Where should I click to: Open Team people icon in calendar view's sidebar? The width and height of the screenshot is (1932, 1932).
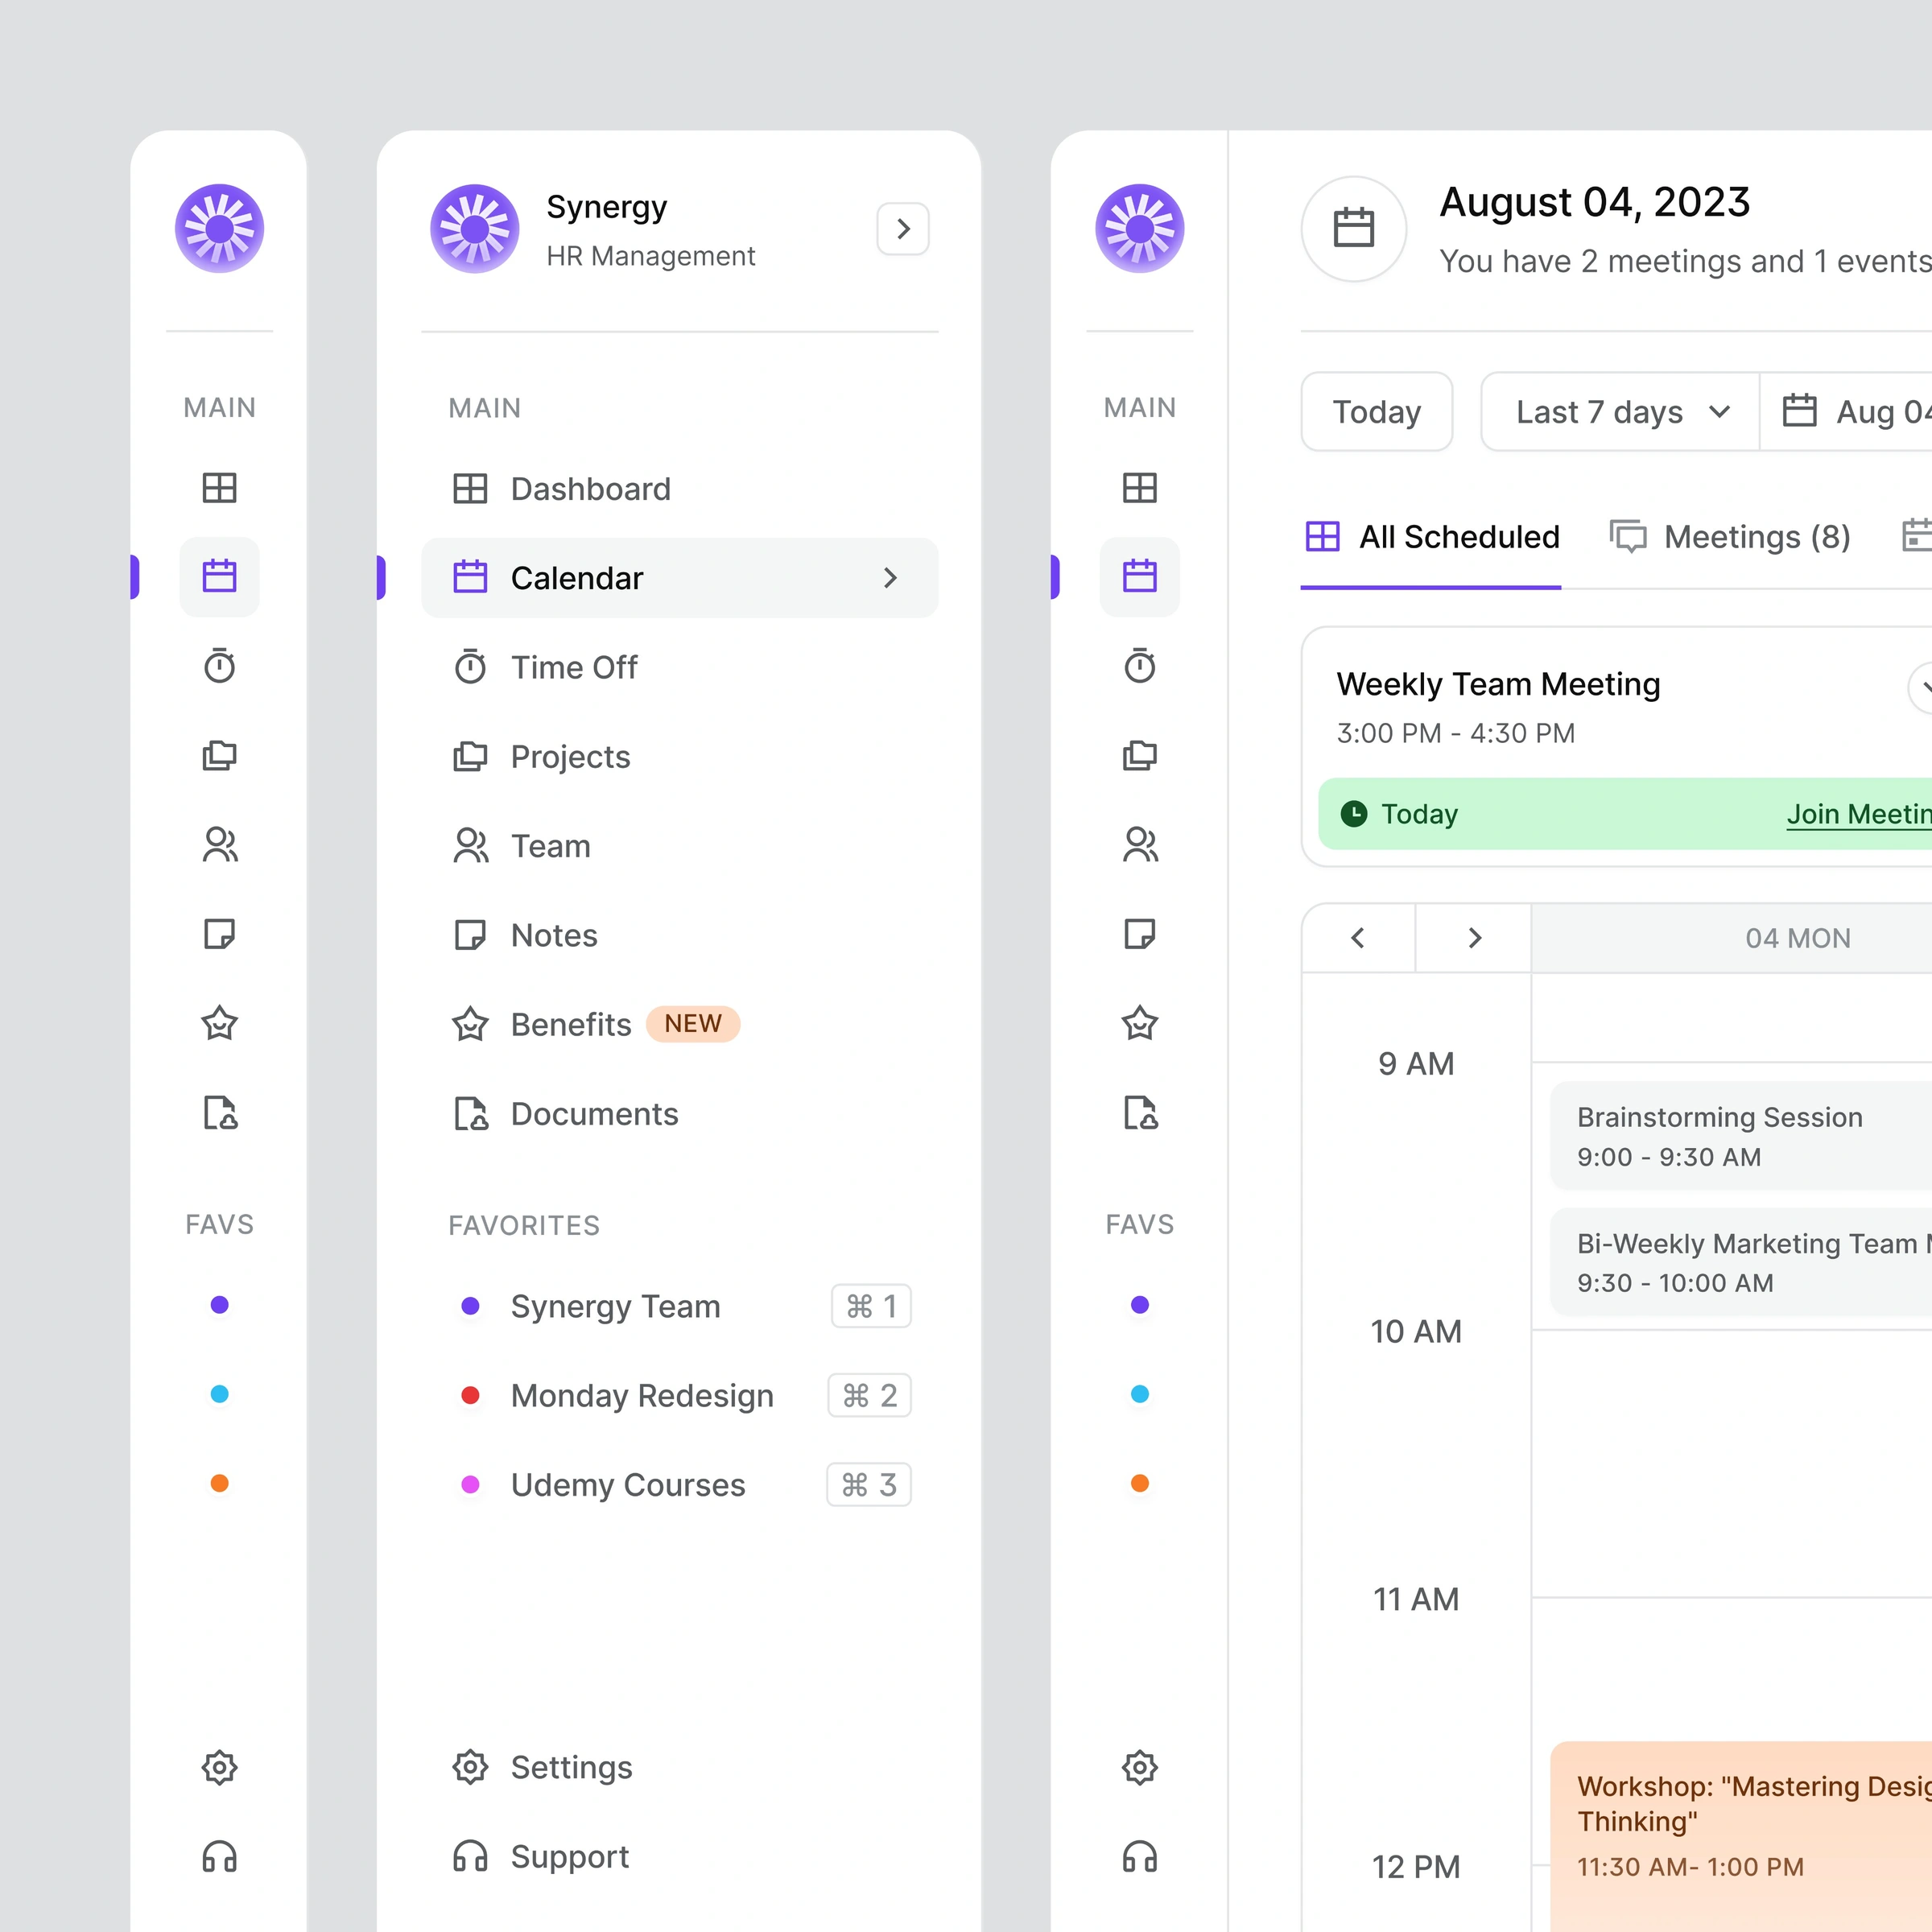click(x=1139, y=845)
